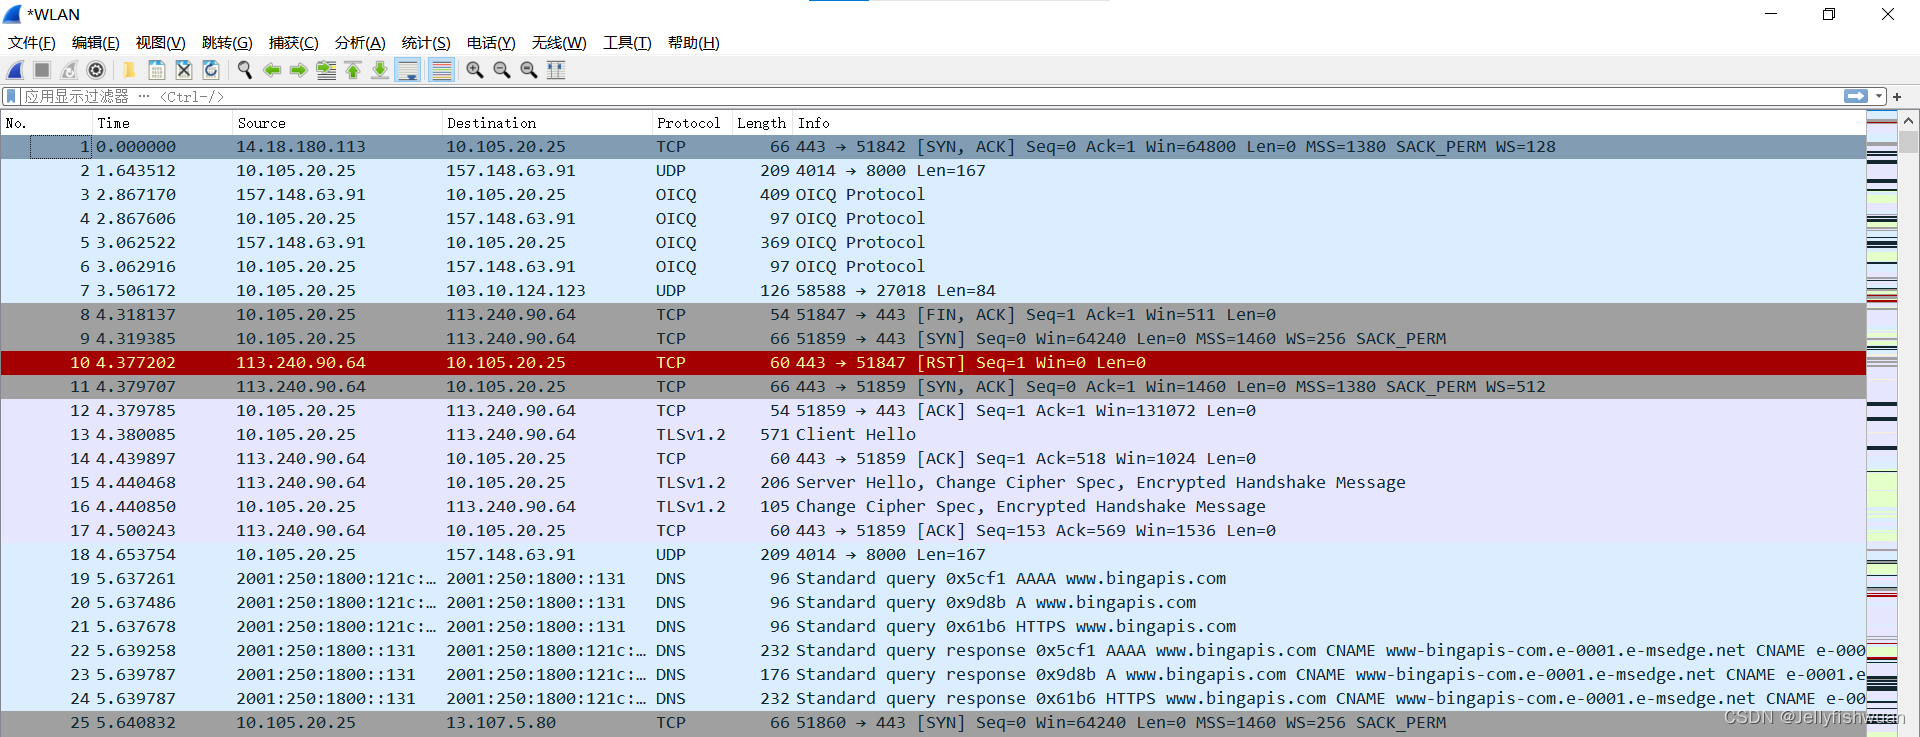Select packet 13 TLSv1.2 Client Hello
The image size is (1920, 737).
[933, 435]
